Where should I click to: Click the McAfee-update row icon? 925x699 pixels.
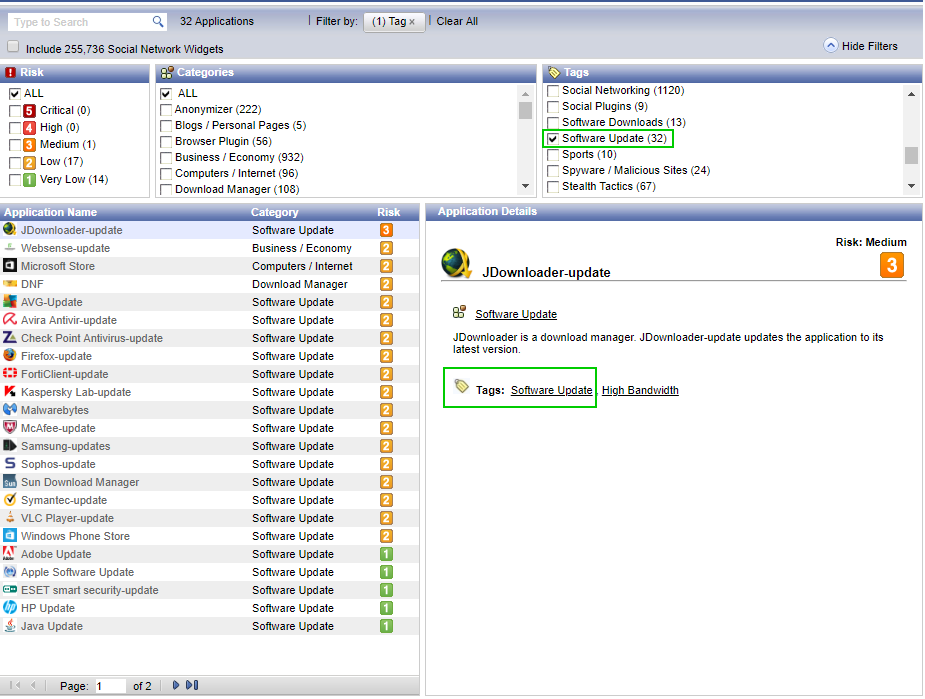pos(9,428)
